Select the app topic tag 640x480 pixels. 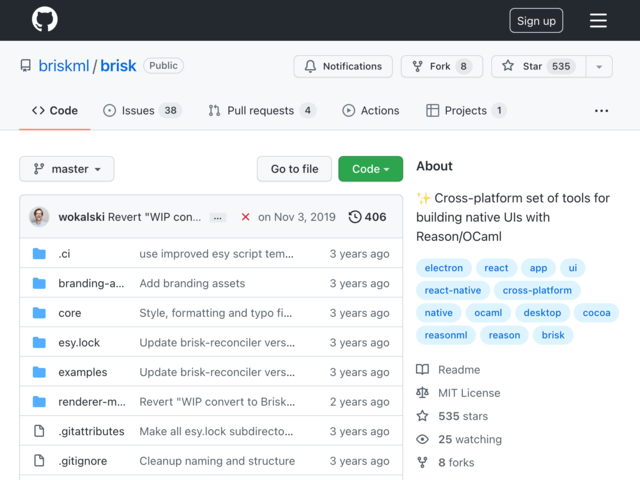[538, 268]
